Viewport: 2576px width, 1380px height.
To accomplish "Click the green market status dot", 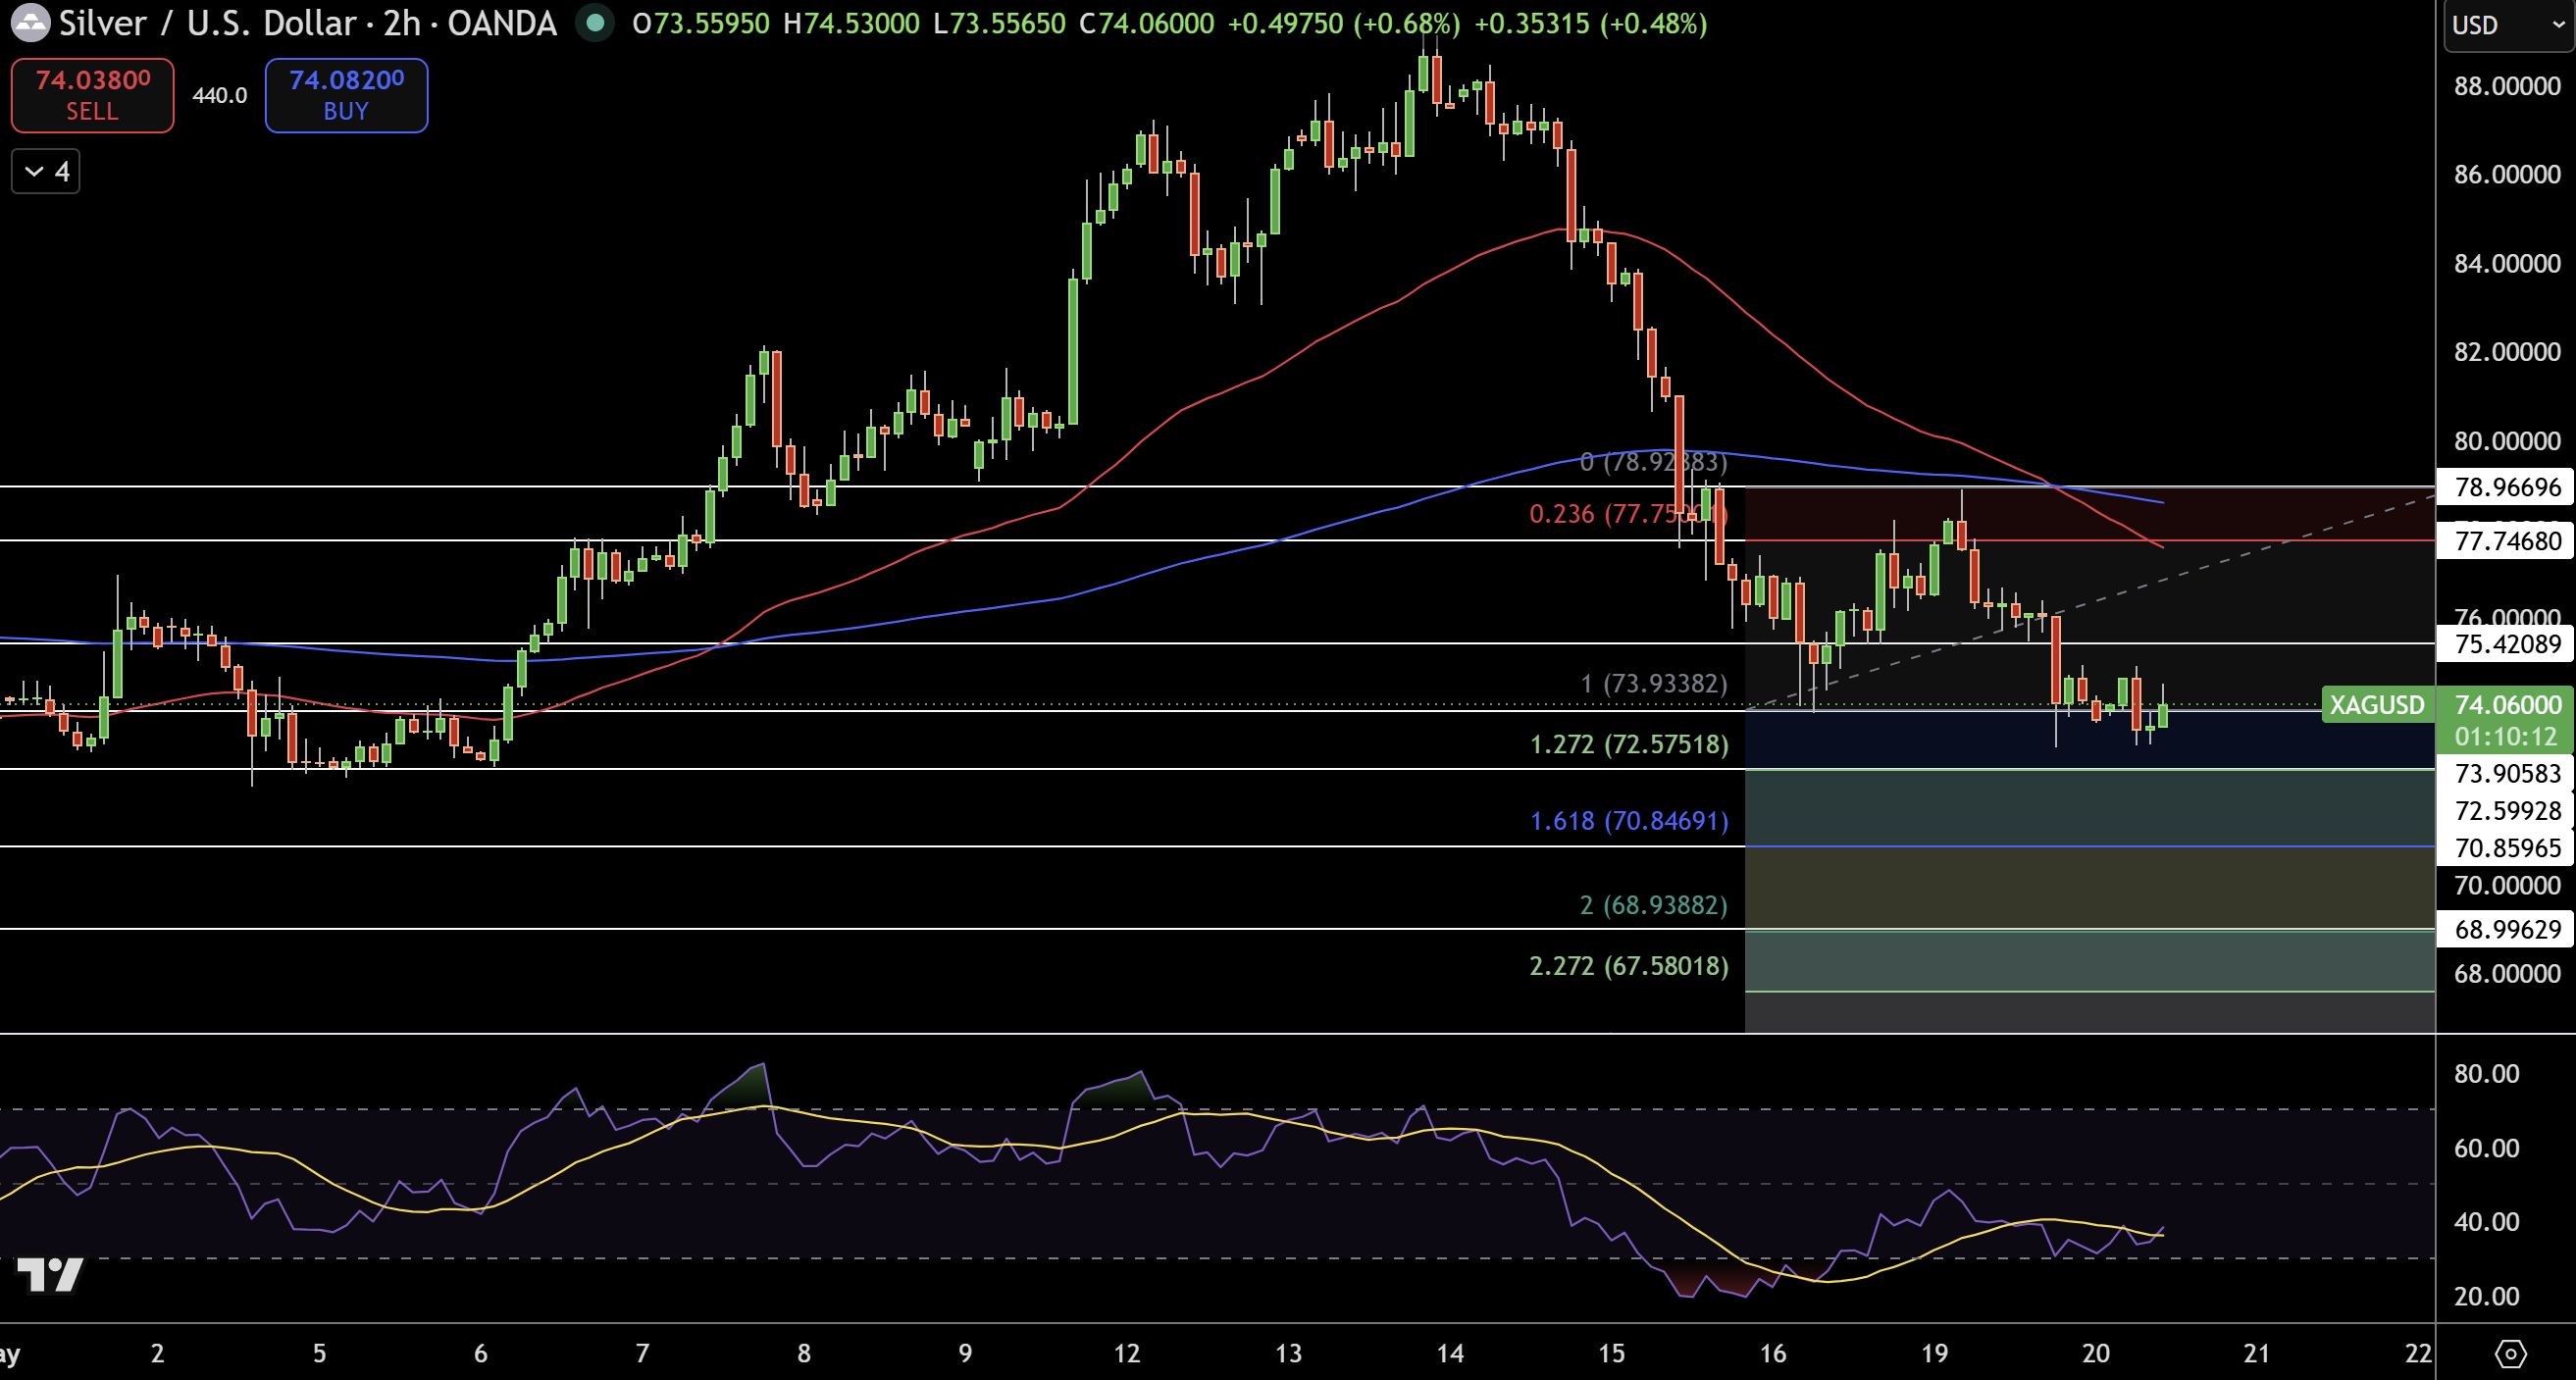I will coord(595,23).
